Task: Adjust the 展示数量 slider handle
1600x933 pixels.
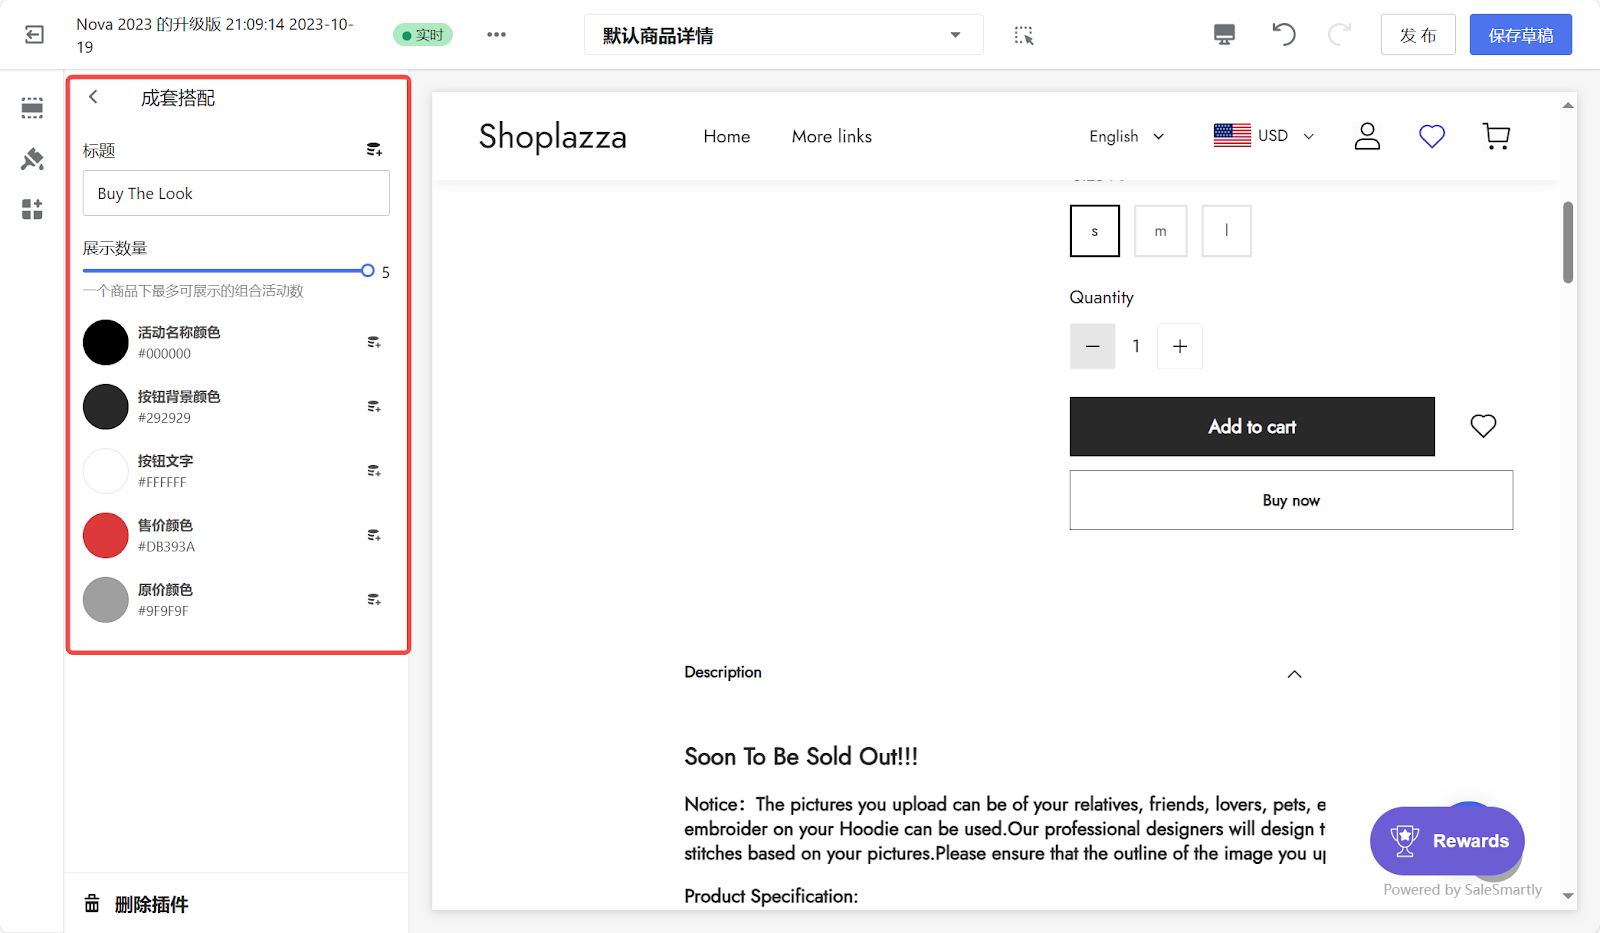Action: [x=368, y=271]
